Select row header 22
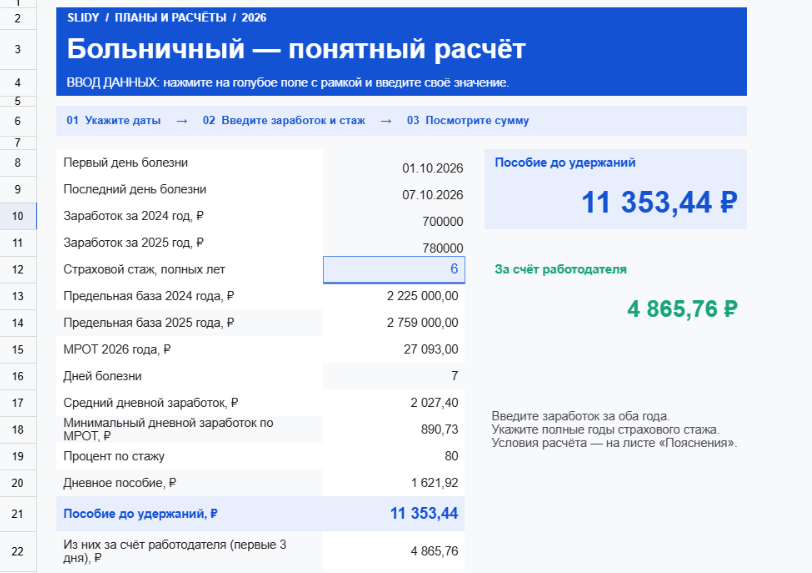812x573 pixels. point(18,551)
